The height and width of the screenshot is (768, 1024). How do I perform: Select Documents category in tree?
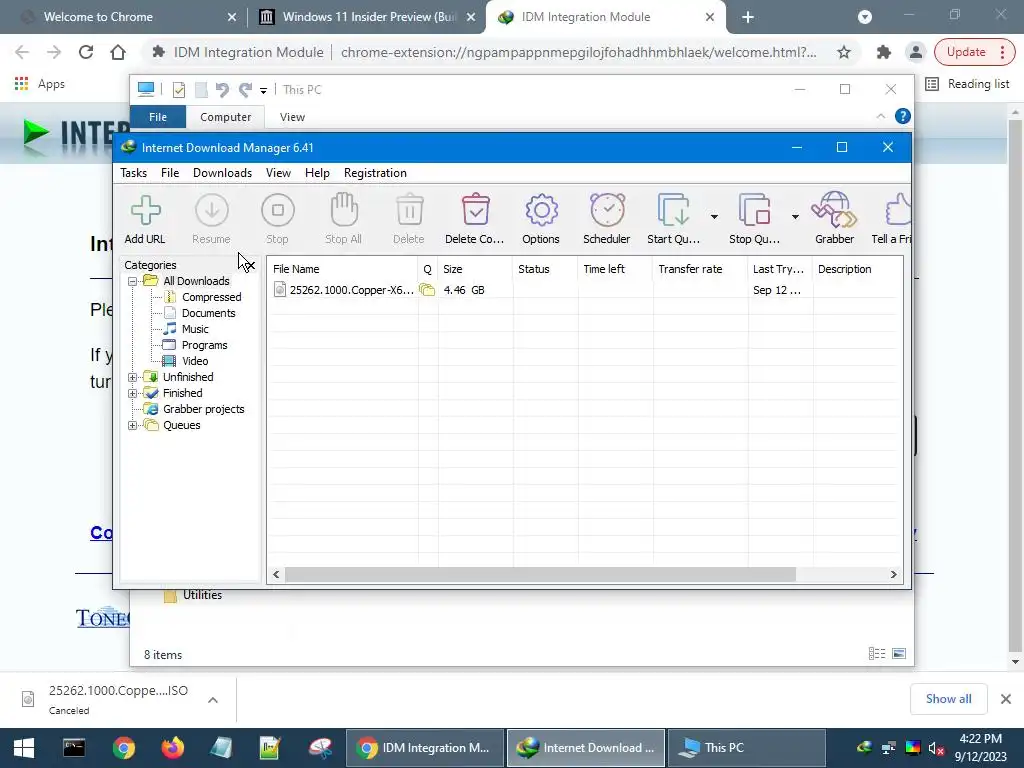click(208, 313)
